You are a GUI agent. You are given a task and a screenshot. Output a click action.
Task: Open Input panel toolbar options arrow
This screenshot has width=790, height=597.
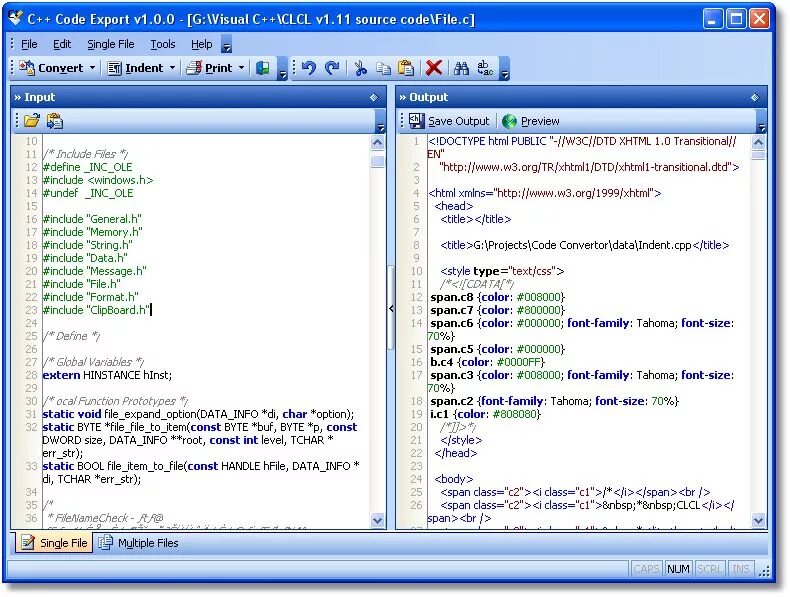(380, 122)
